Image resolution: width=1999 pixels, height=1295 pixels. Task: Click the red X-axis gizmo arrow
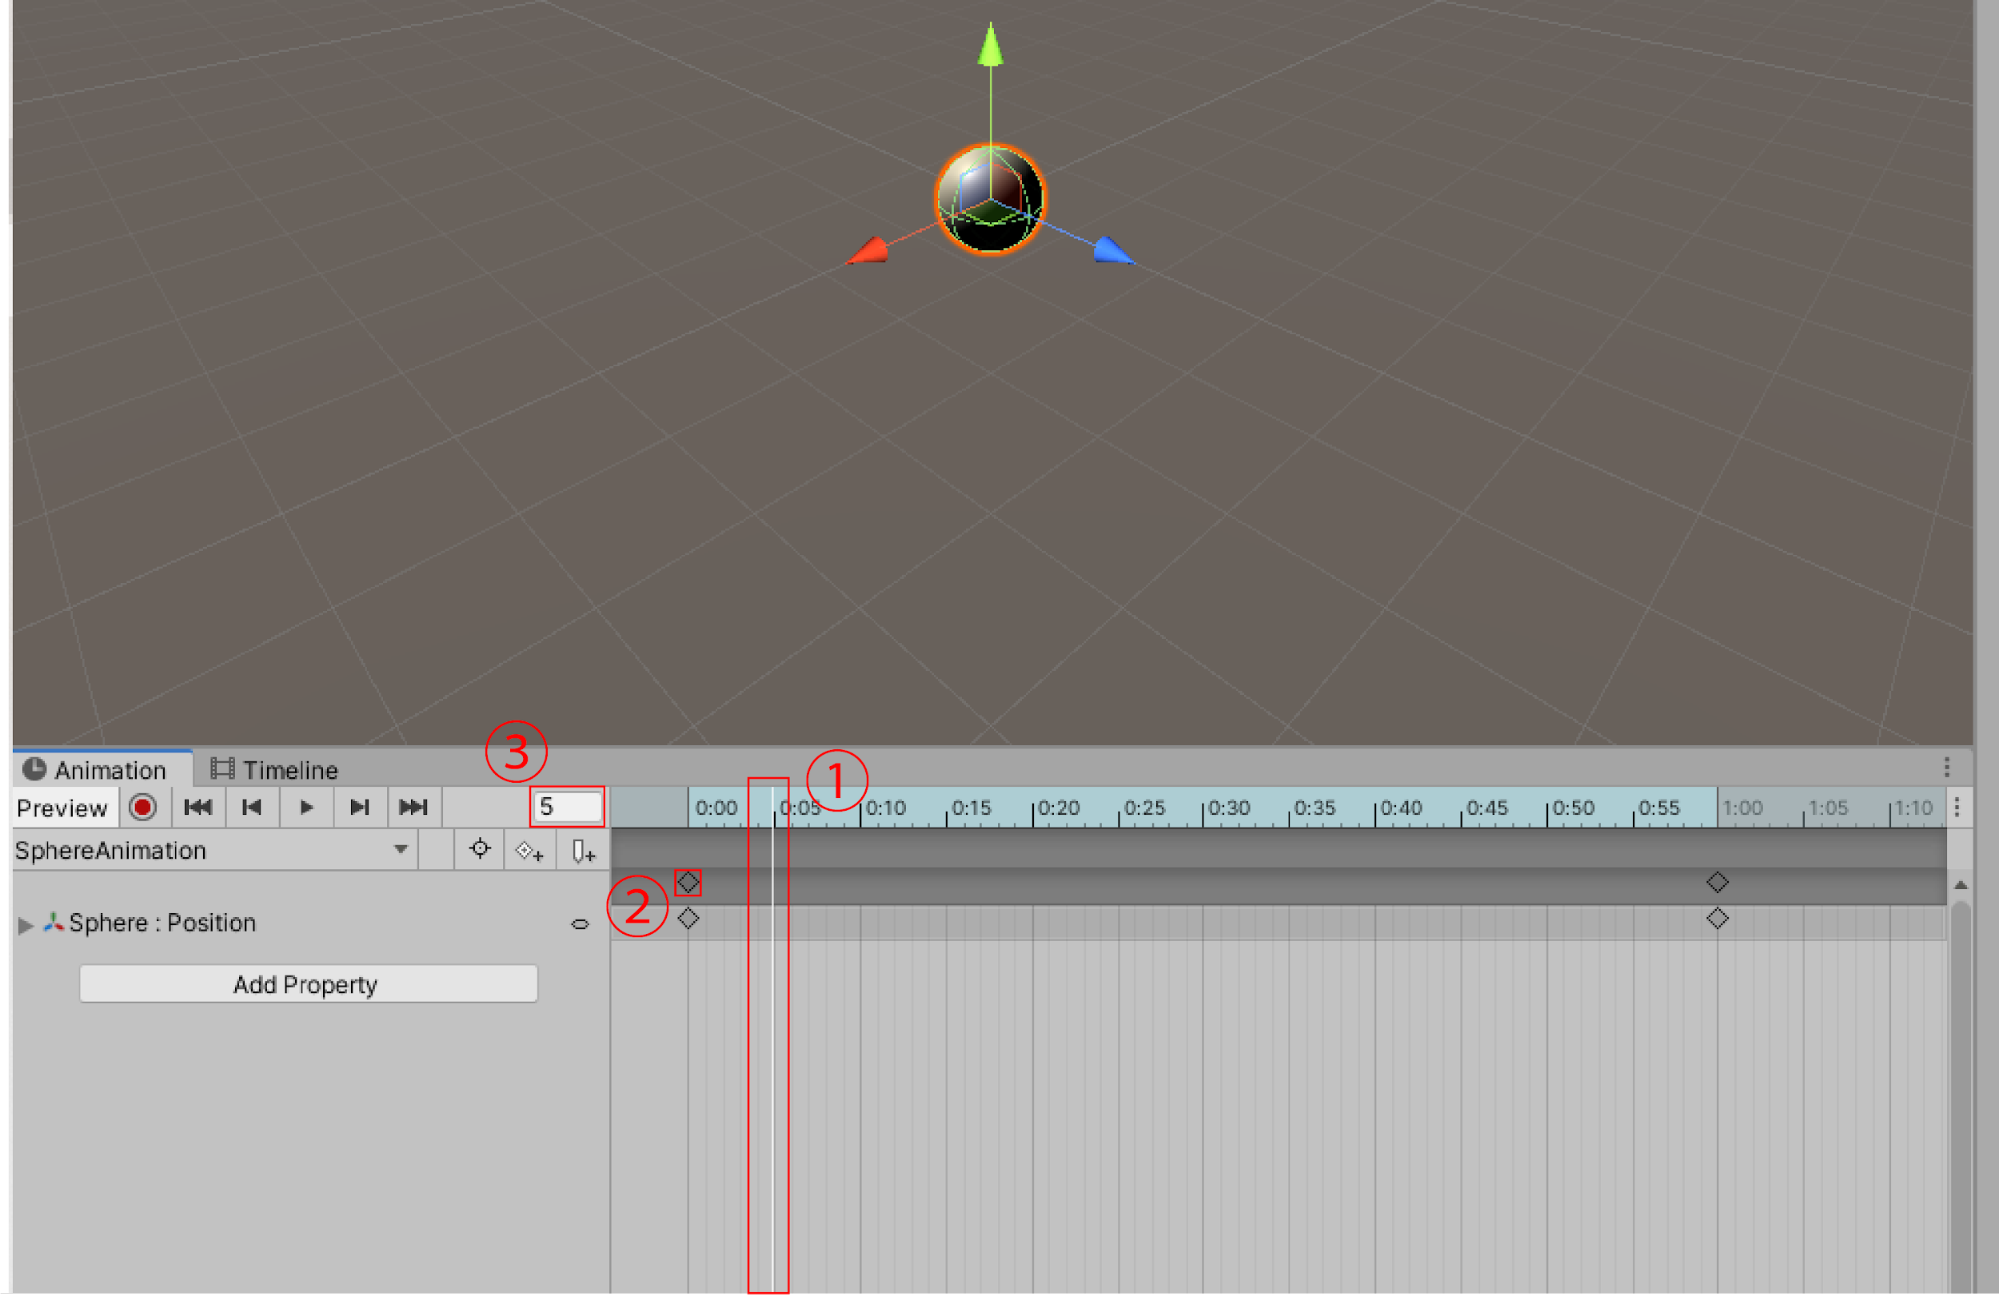868,251
